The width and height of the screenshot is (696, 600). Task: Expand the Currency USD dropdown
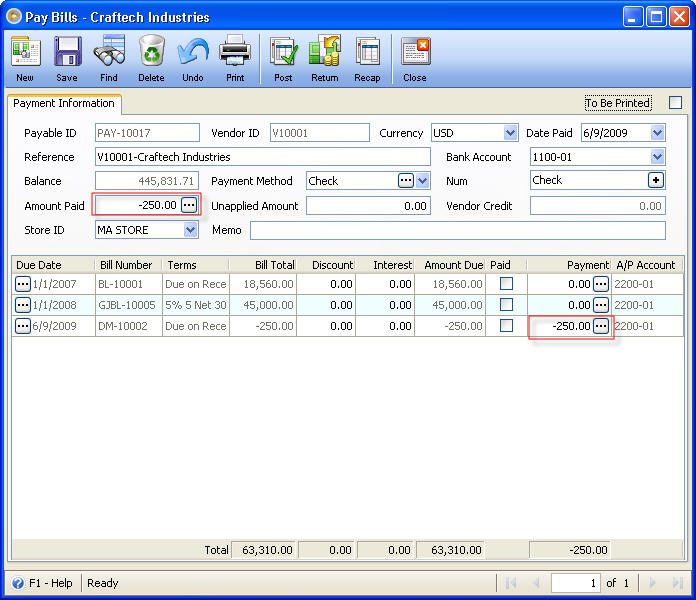(509, 133)
